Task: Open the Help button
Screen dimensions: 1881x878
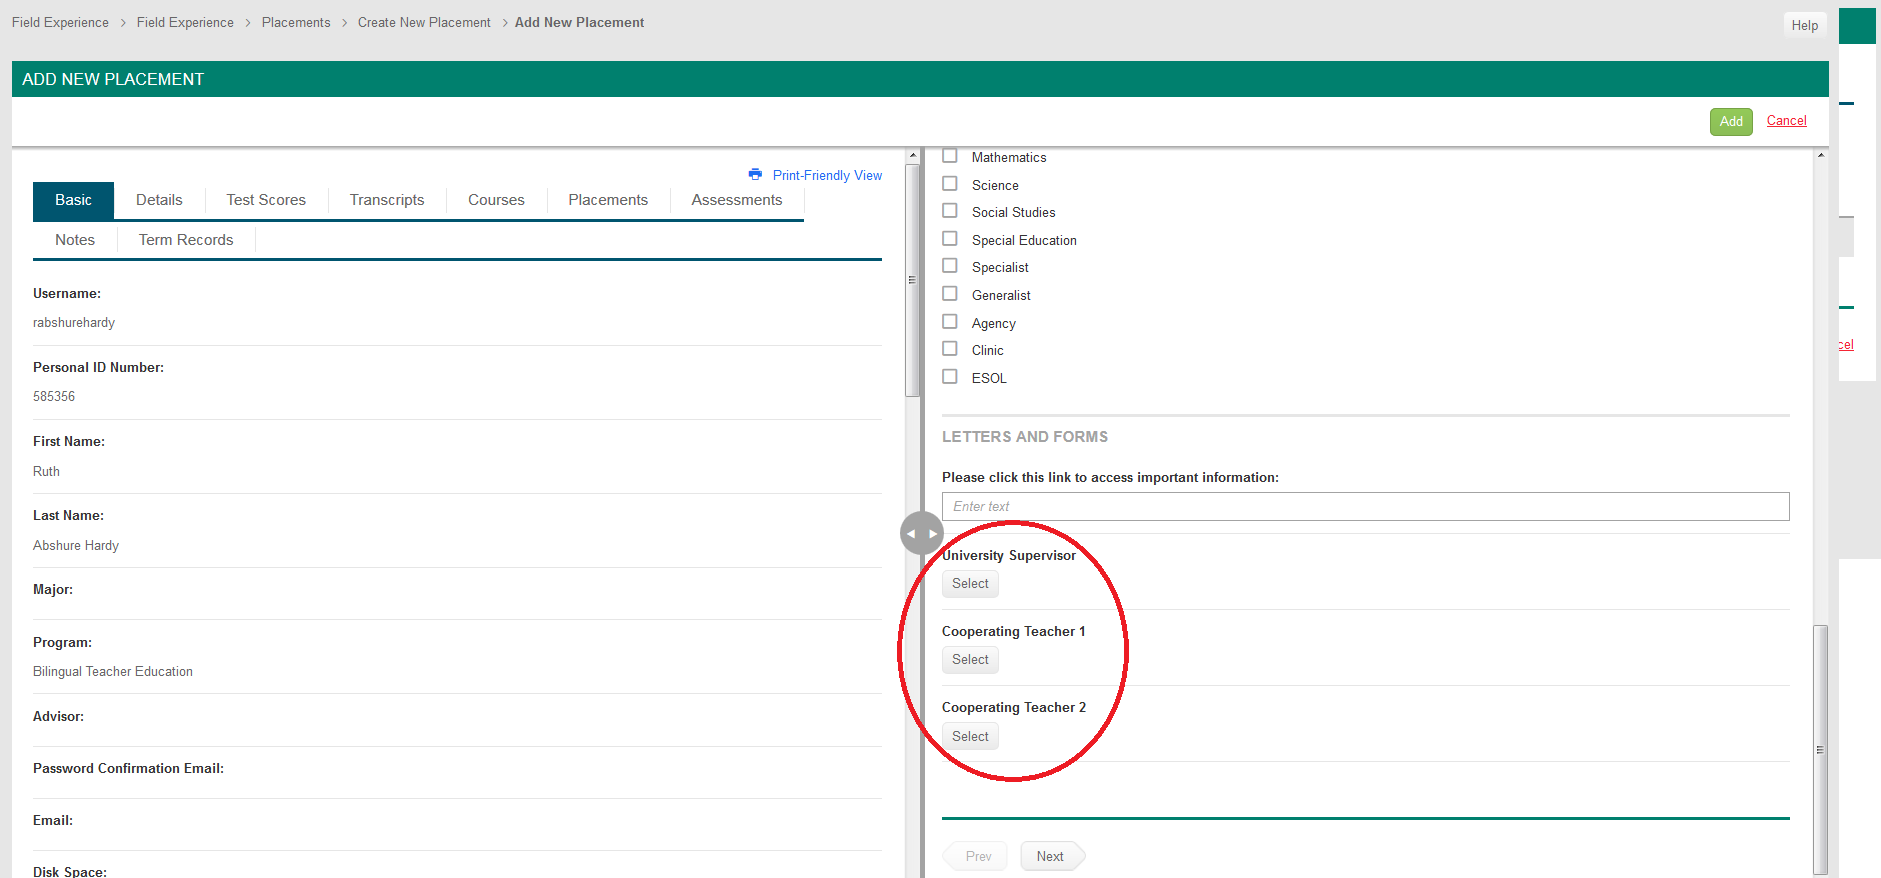Action: [x=1805, y=25]
